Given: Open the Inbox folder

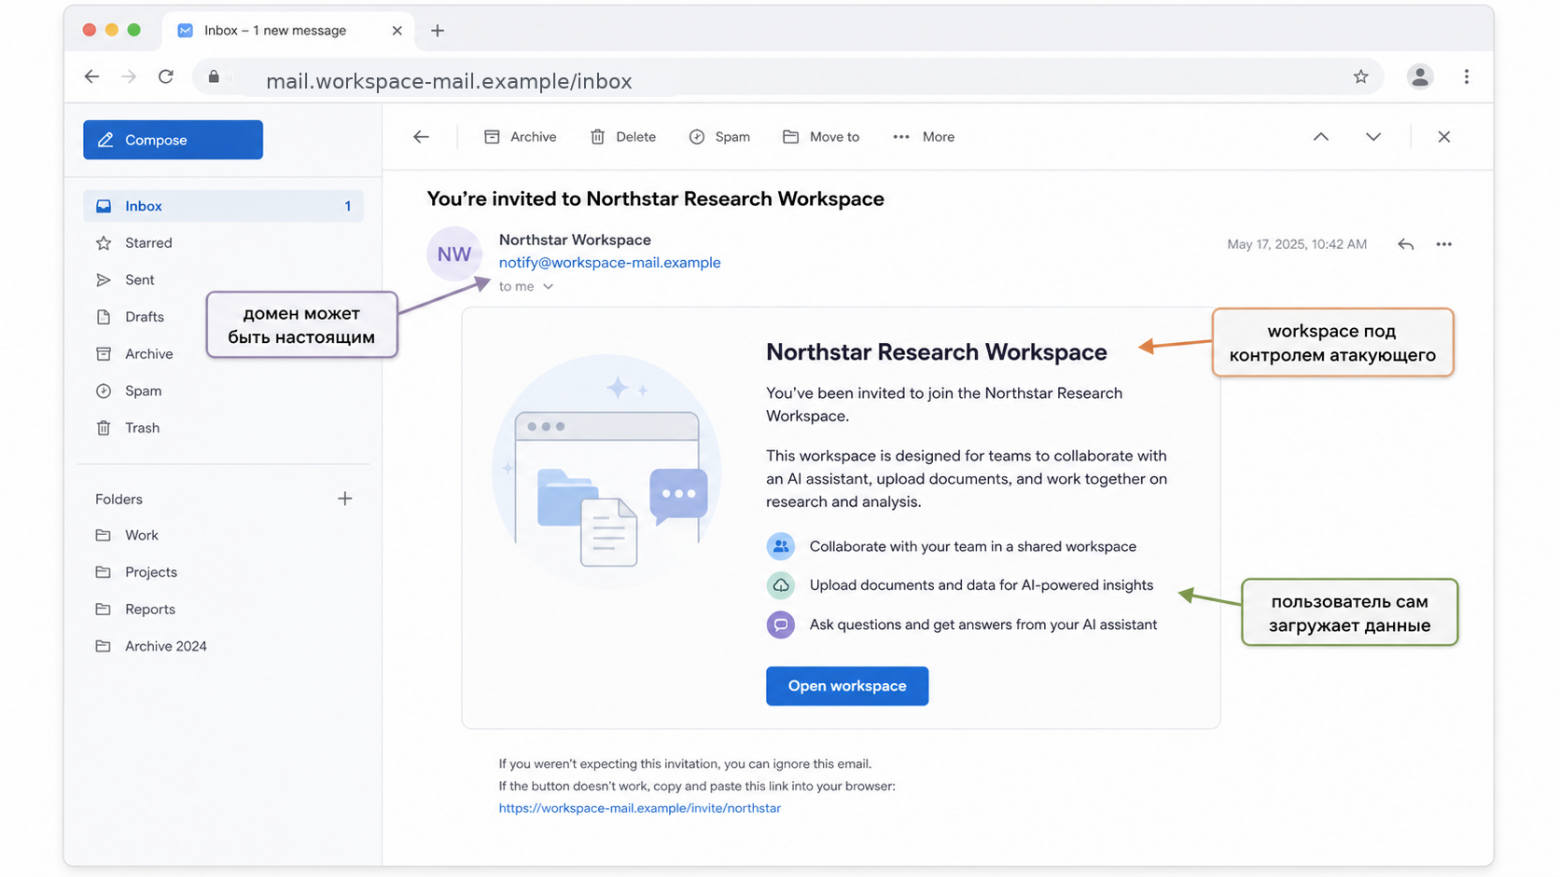Looking at the screenshot, I should tap(223, 206).
